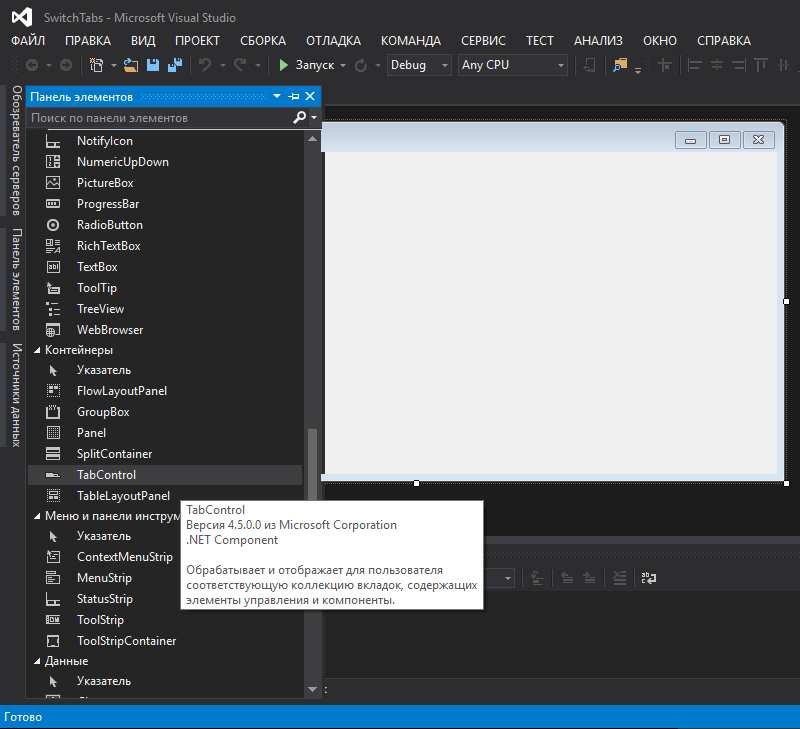This screenshot has width=800, height=729.
Task: Open the СЕРВИС menu
Action: (483, 41)
